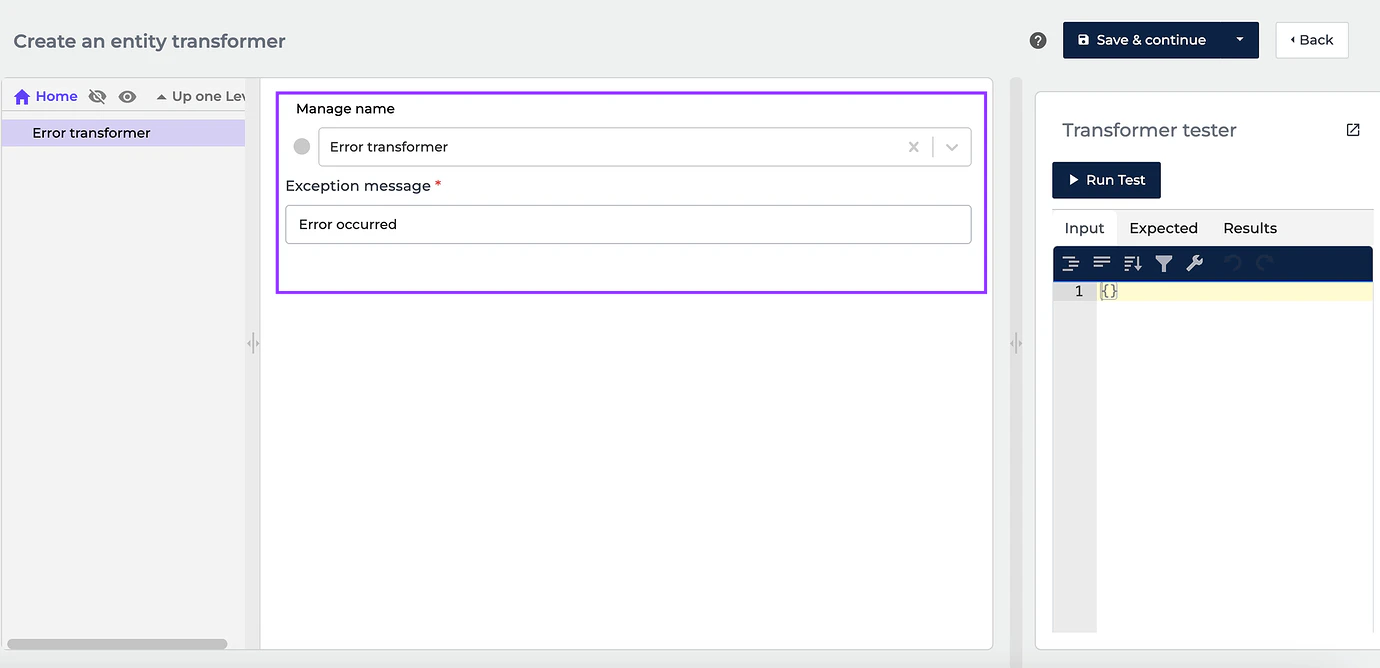Clear the Error transformer selection with X
1380x668 pixels.
click(913, 147)
